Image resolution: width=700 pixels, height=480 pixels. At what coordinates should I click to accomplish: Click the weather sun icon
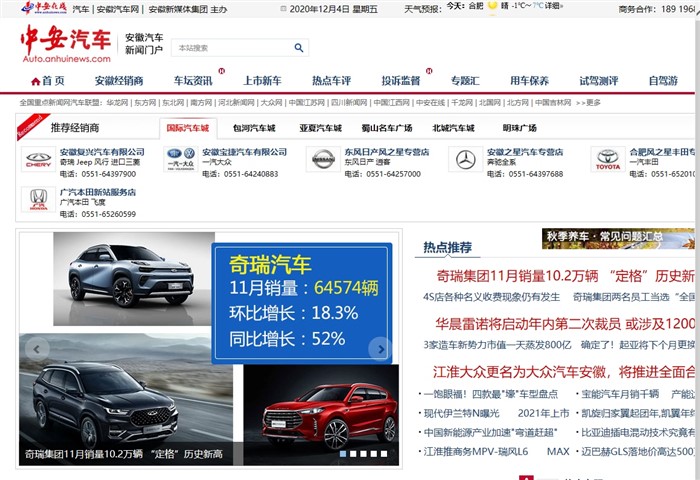492,6
